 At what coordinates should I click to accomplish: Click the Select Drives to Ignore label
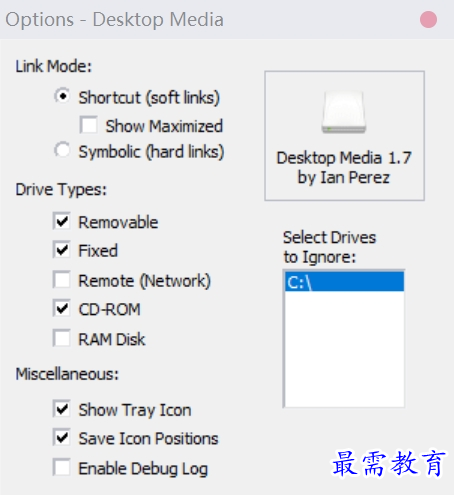[329, 247]
